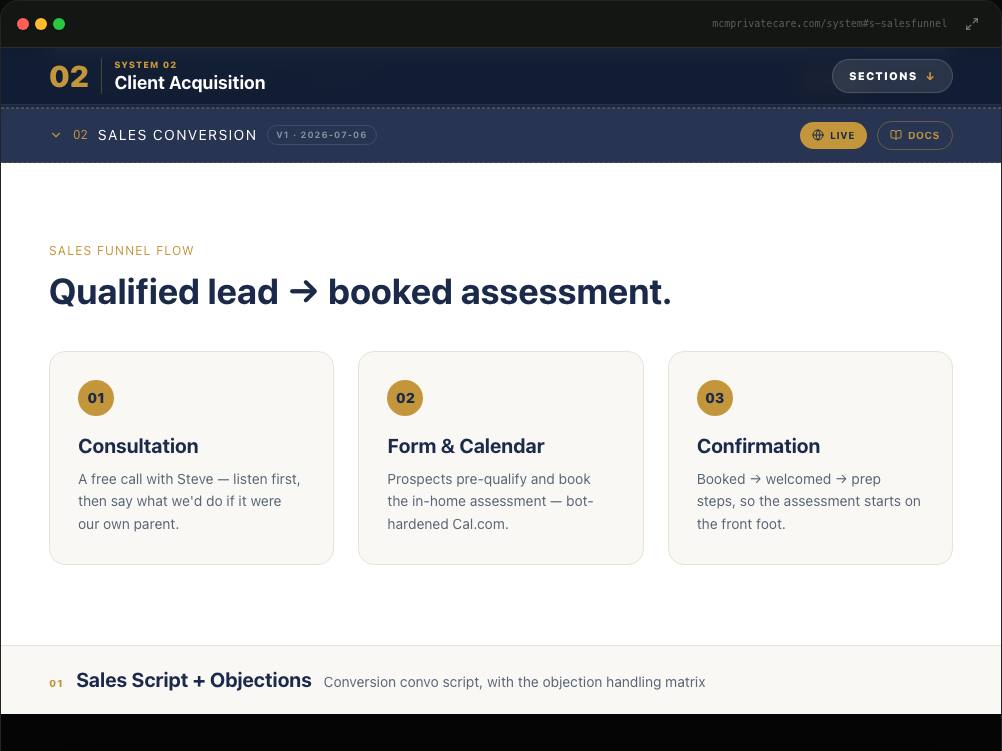Open the SECTIONS dropdown menu
1002x751 pixels.
point(892,76)
